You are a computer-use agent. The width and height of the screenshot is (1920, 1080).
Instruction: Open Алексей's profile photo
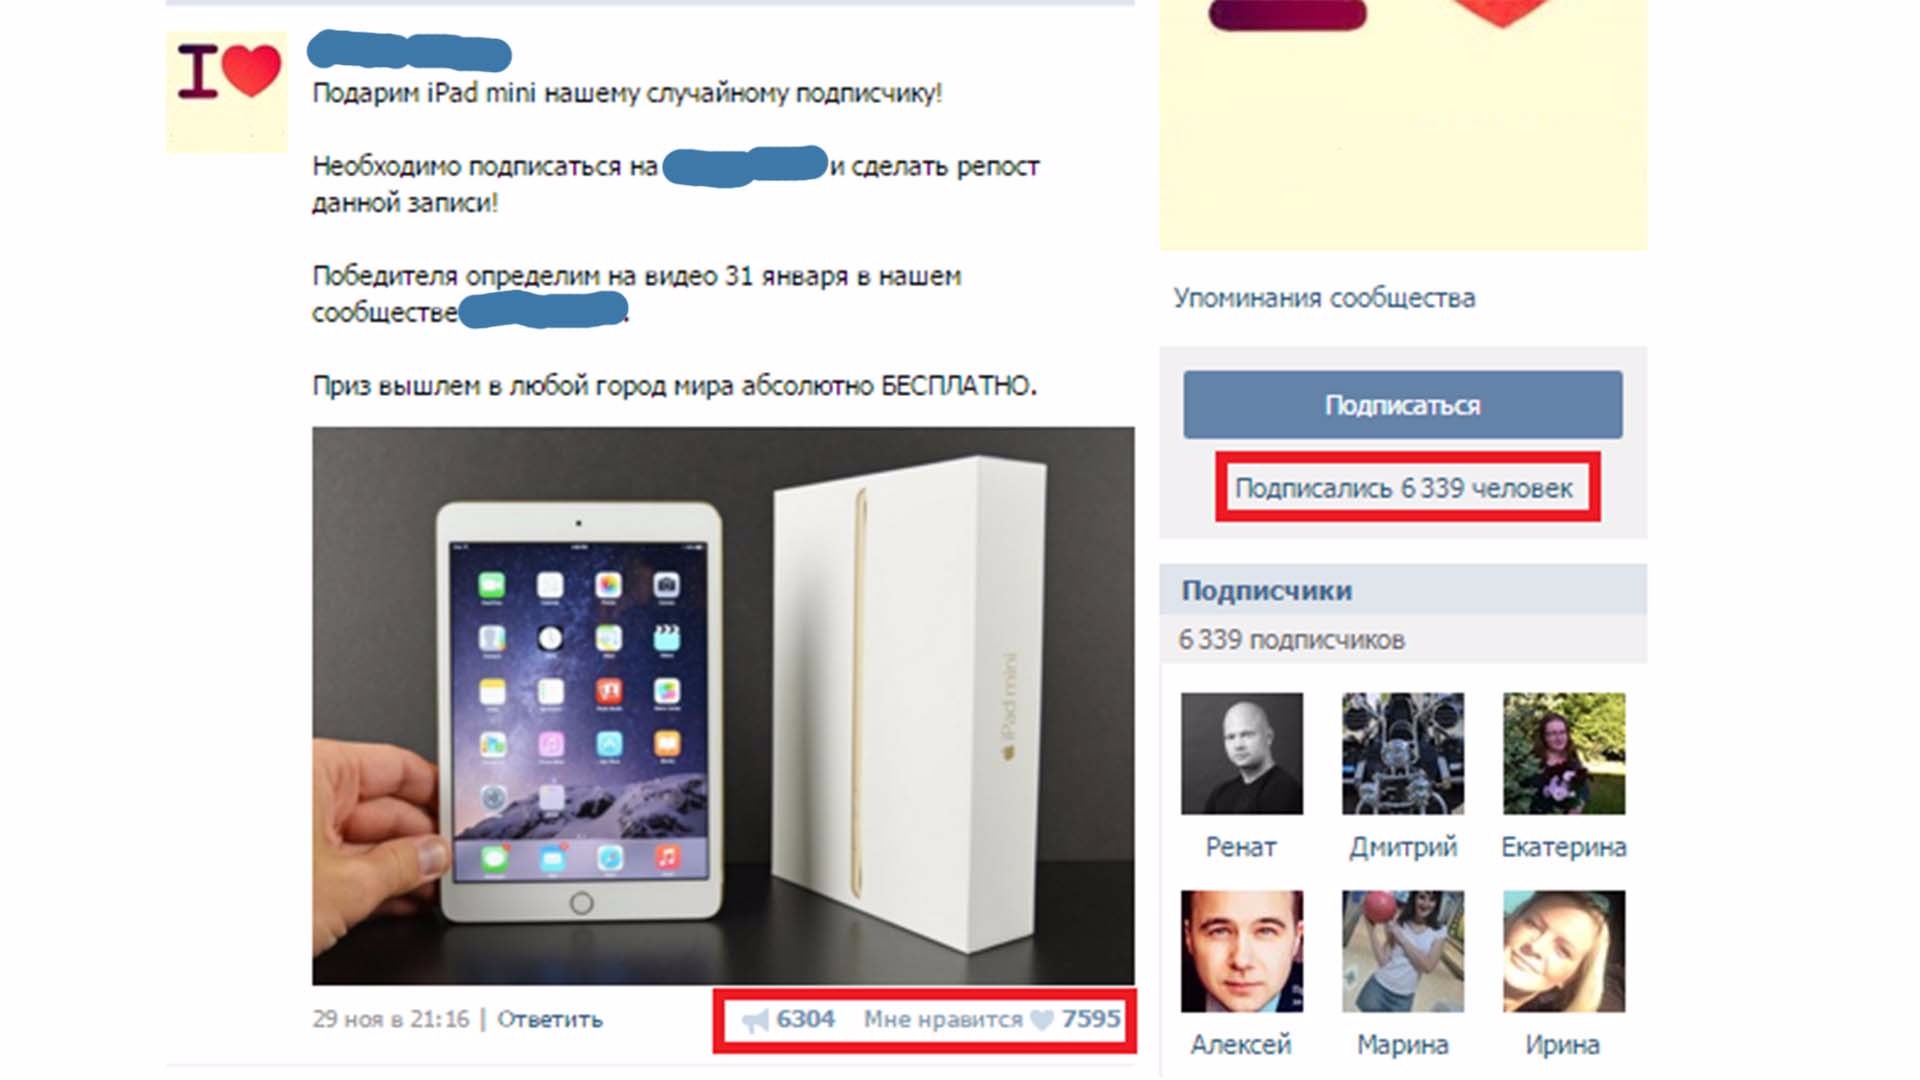click(x=1241, y=951)
